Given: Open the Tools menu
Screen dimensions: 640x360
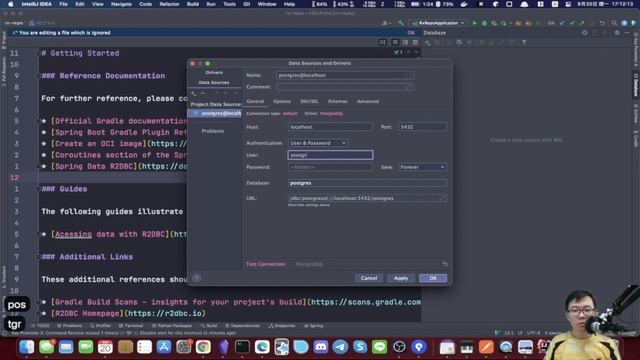Looking at the screenshot, I should tap(229, 4).
